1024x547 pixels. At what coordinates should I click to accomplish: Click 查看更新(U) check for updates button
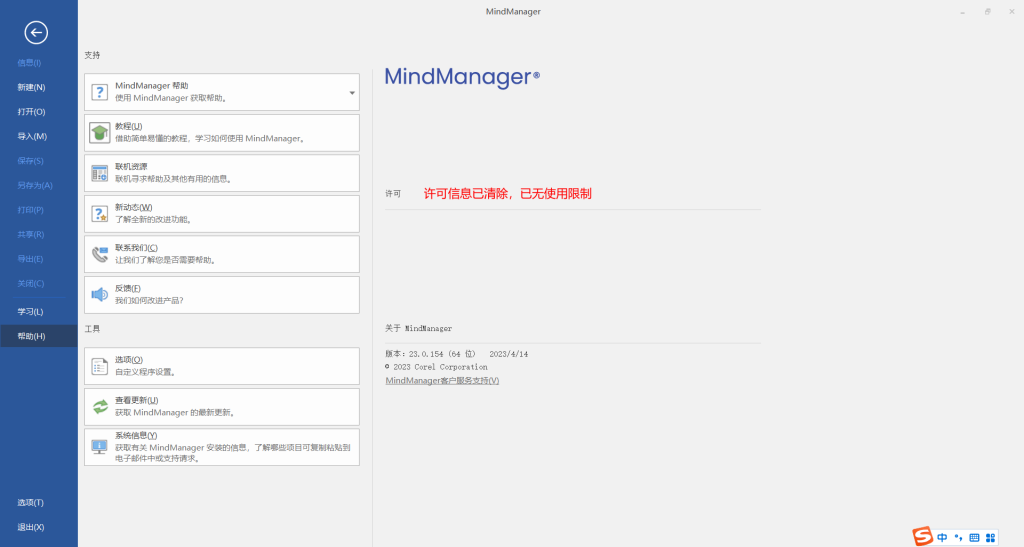(222, 407)
